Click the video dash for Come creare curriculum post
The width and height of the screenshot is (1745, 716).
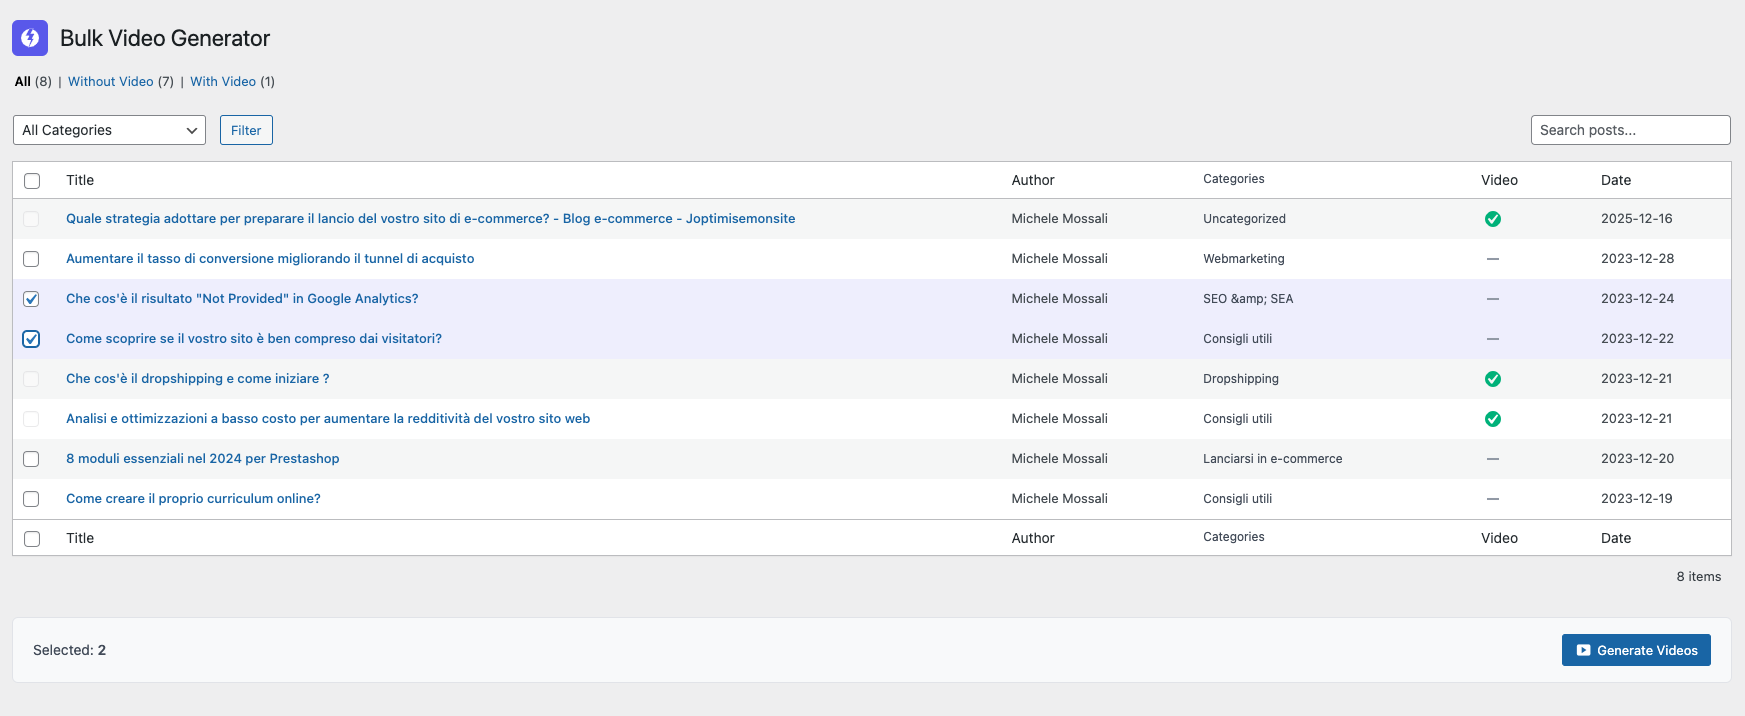[1492, 499]
